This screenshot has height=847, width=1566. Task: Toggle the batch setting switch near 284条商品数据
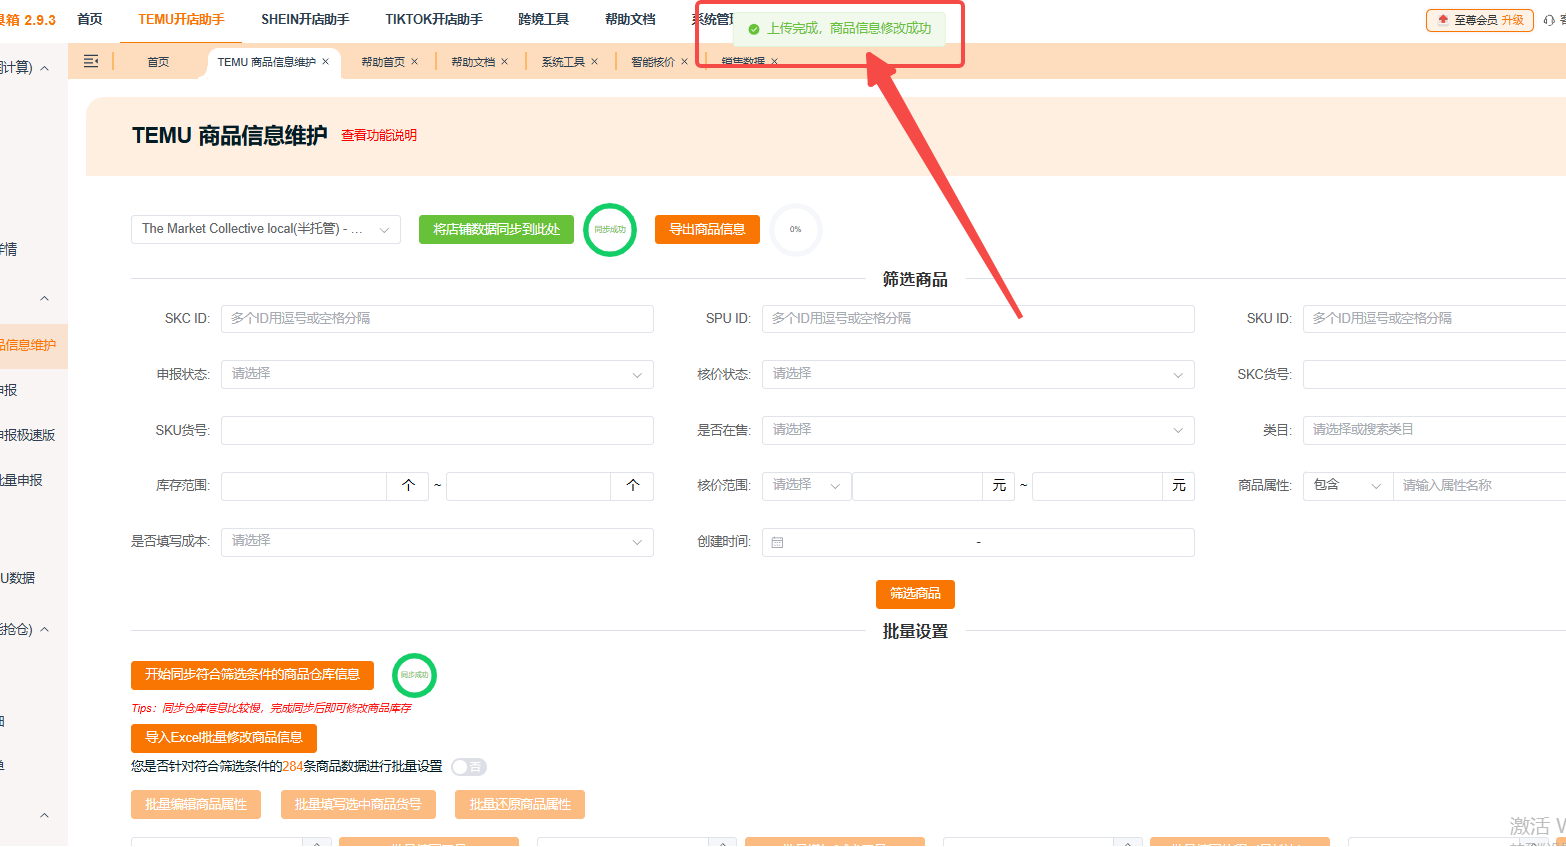[x=468, y=767]
